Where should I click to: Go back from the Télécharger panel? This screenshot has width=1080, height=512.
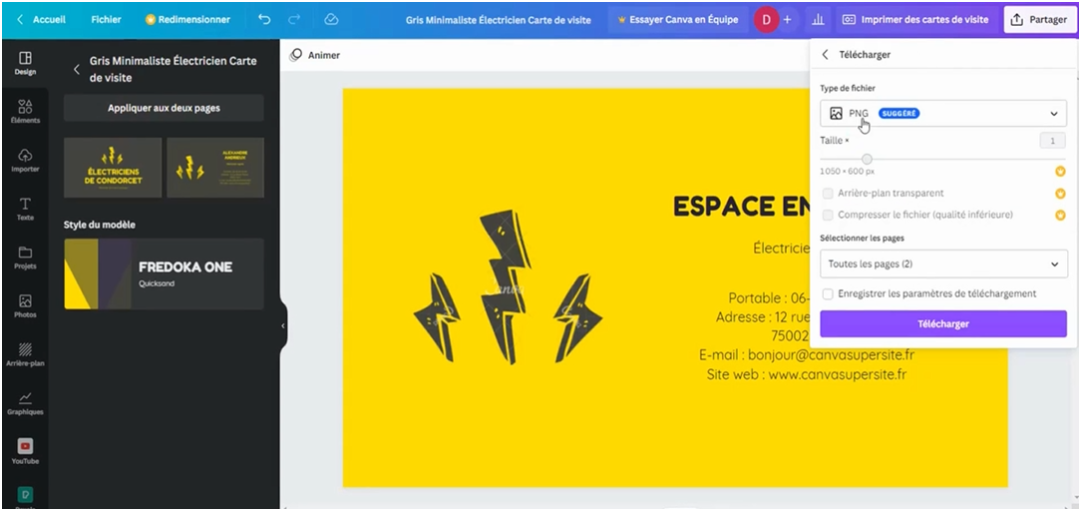(825, 55)
